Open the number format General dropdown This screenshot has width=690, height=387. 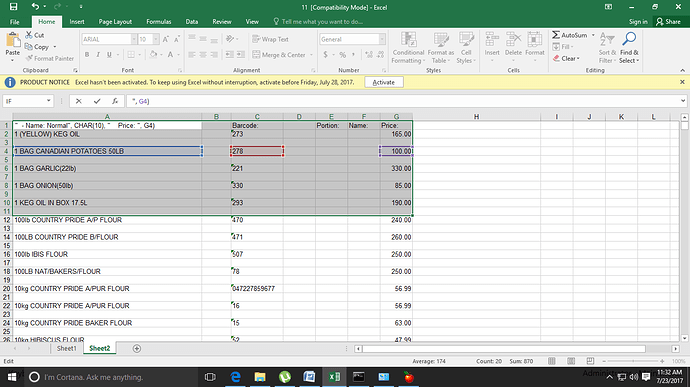coord(382,39)
